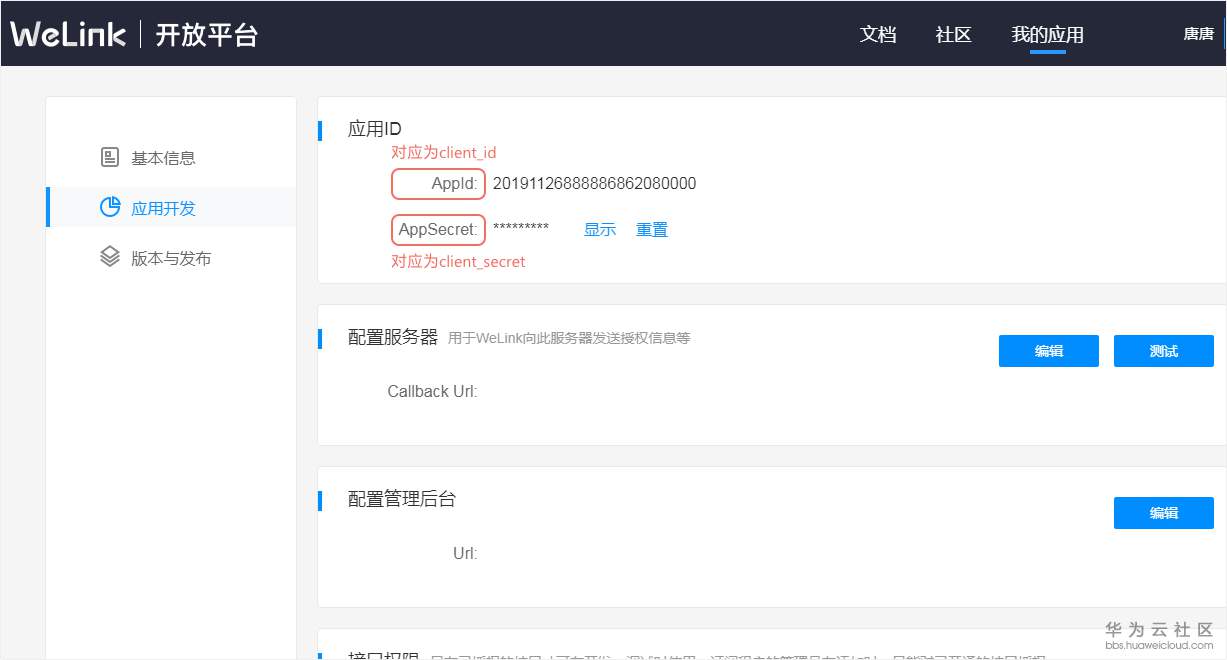
Task: Click the 基本信息 document icon
Action: point(110,158)
